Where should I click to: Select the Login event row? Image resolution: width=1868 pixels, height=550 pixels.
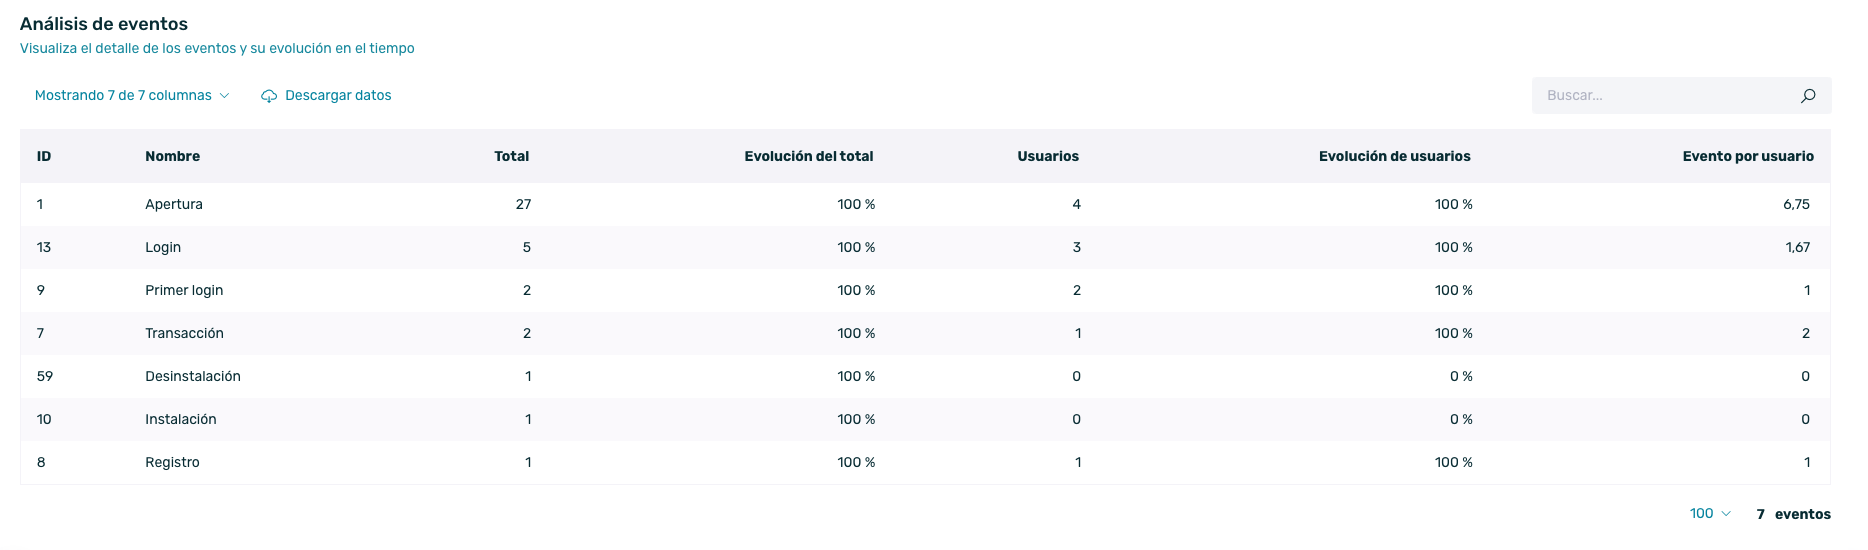tap(925, 247)
